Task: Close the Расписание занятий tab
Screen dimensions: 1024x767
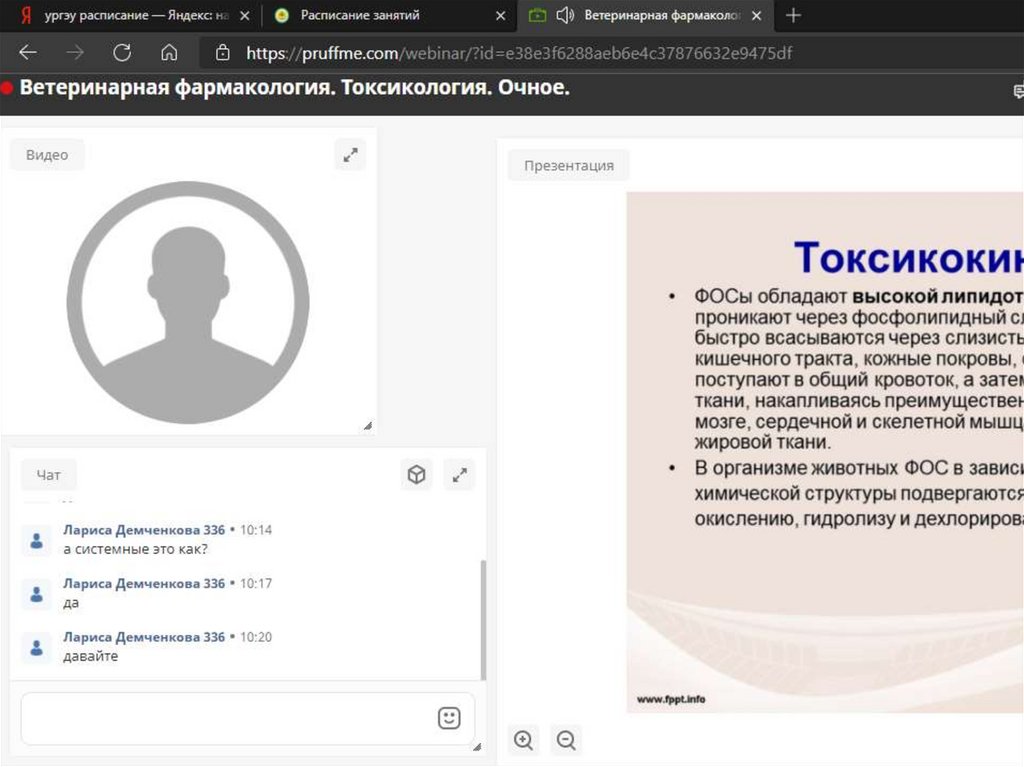Action: click(500, 16)
